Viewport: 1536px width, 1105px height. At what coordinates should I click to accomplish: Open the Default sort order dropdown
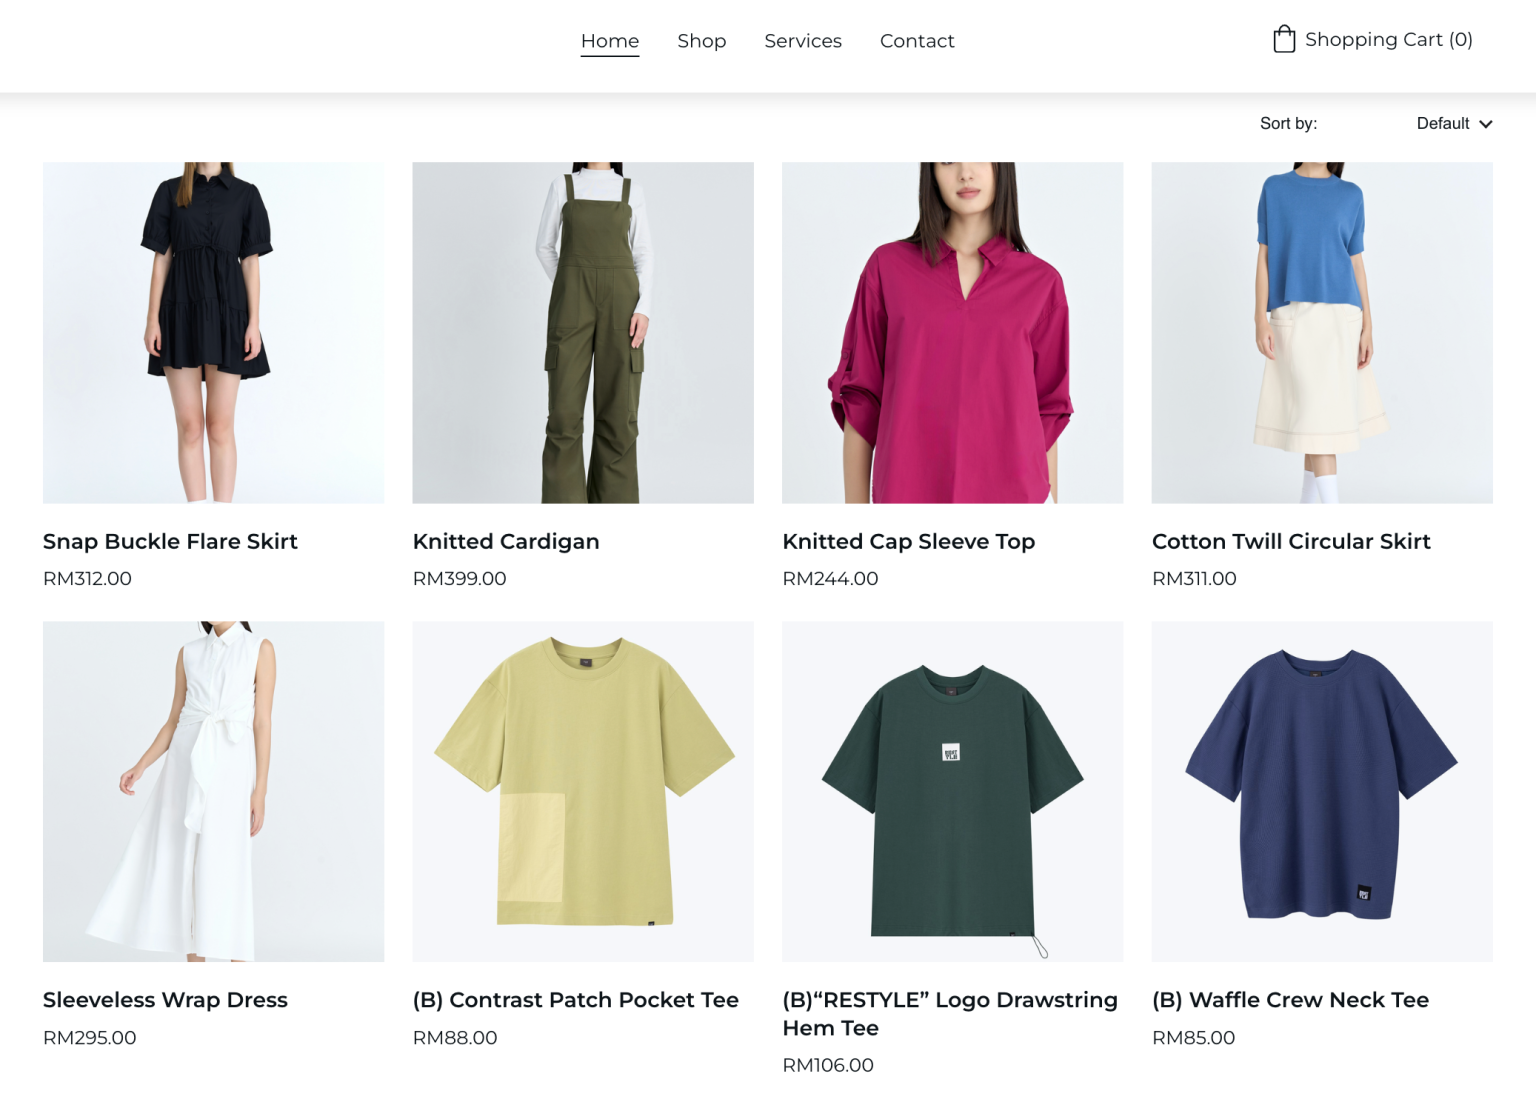(x=1443, y=123)
